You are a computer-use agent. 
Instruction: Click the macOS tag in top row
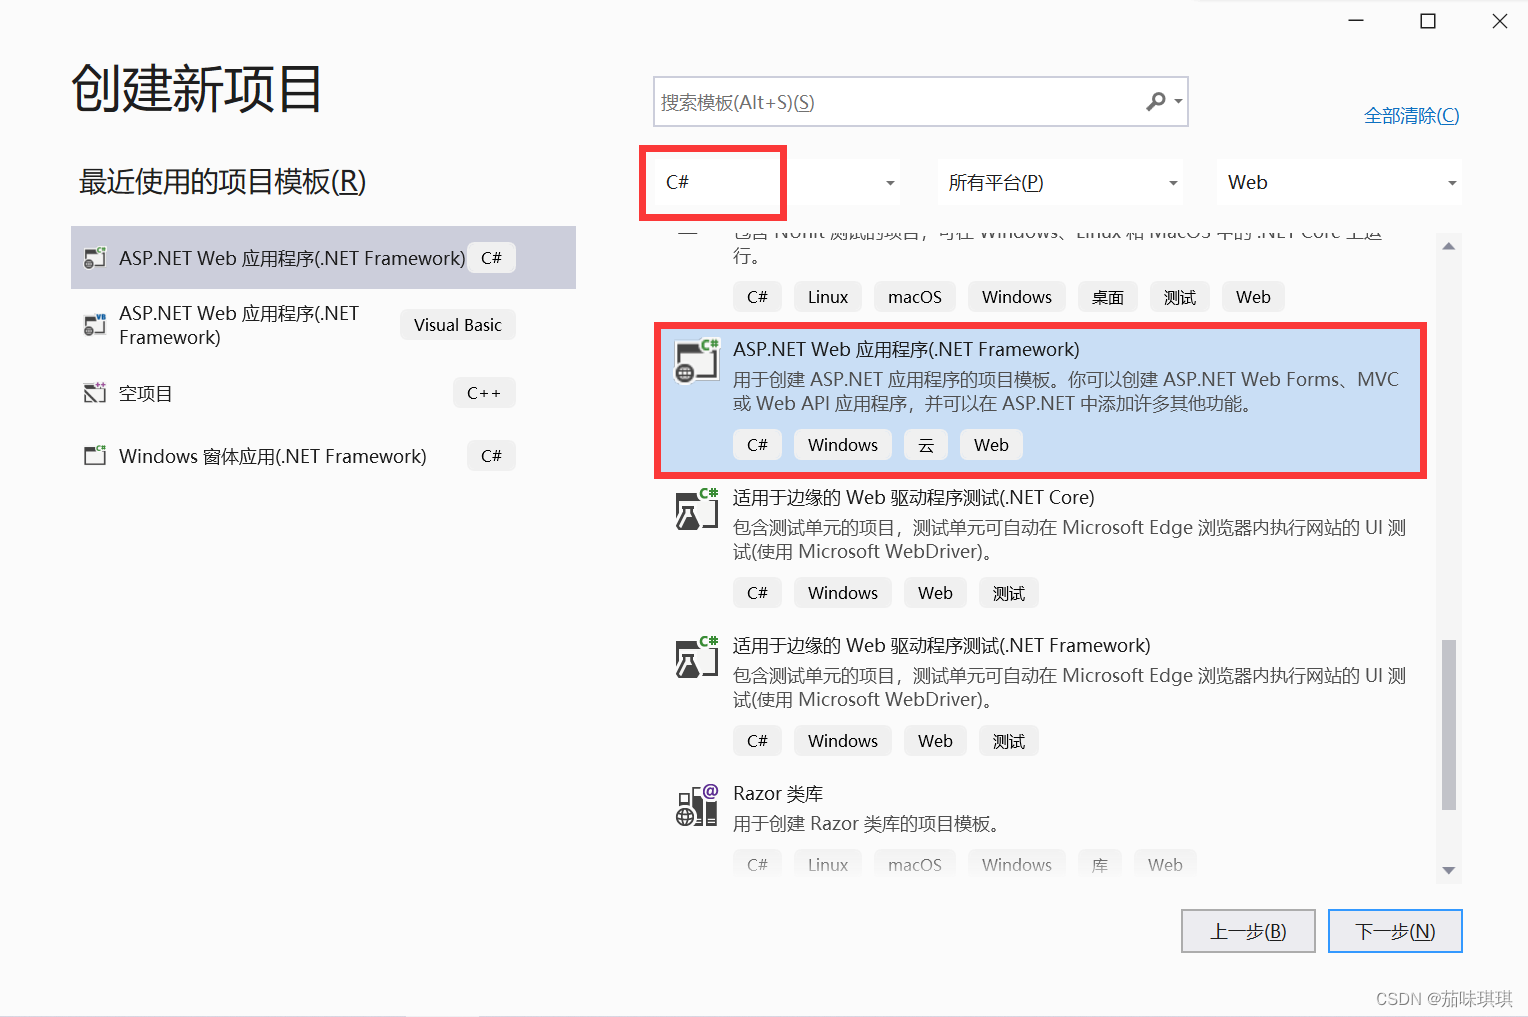[x=915, y=297]
